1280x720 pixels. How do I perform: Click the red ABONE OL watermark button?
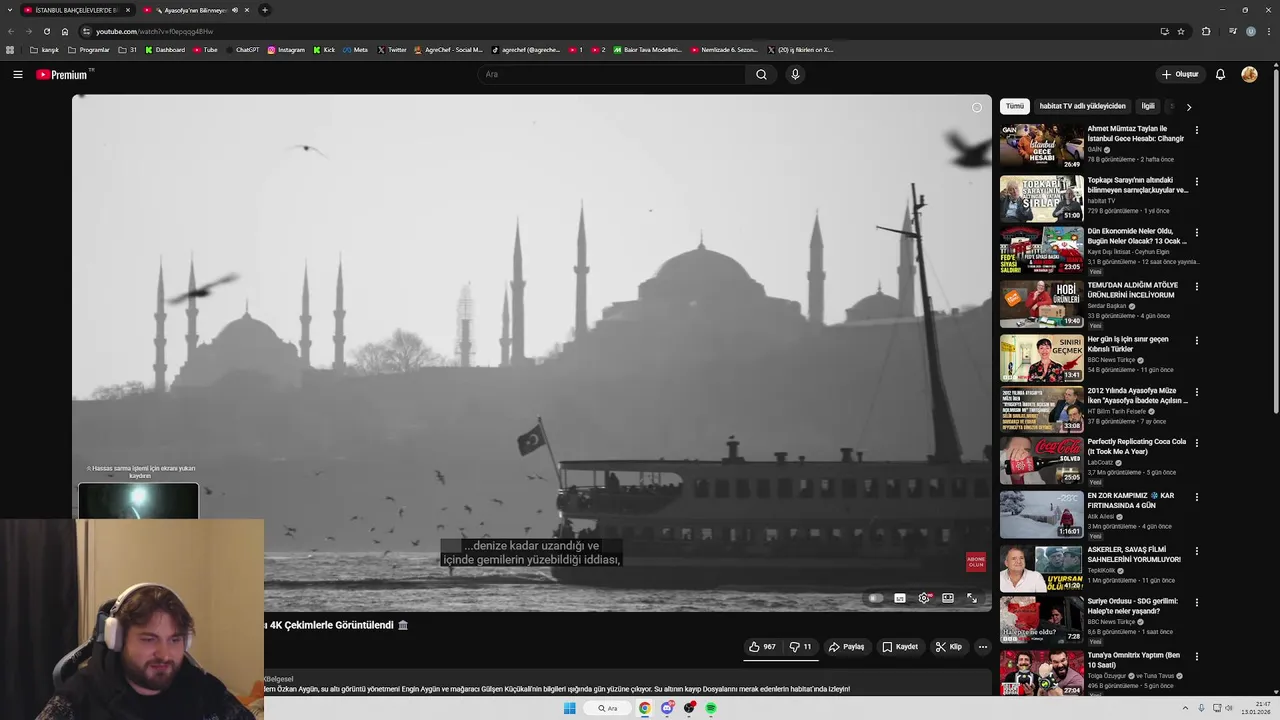pos(976,562)
